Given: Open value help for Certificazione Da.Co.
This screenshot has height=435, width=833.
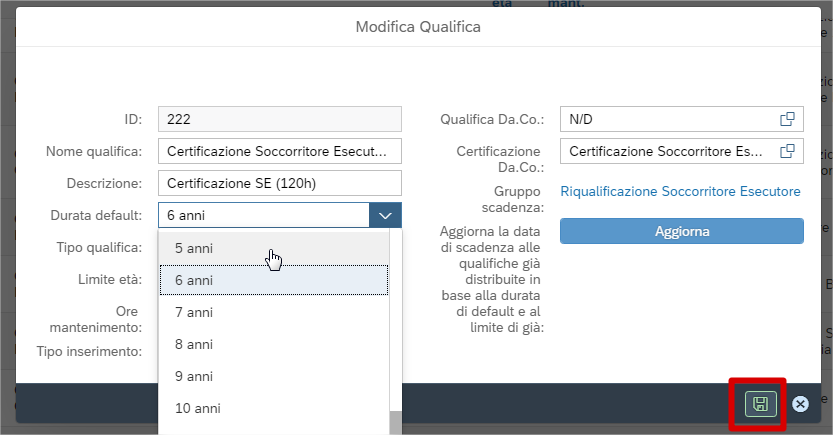Looking at the screenshot, I should point(788,151).
